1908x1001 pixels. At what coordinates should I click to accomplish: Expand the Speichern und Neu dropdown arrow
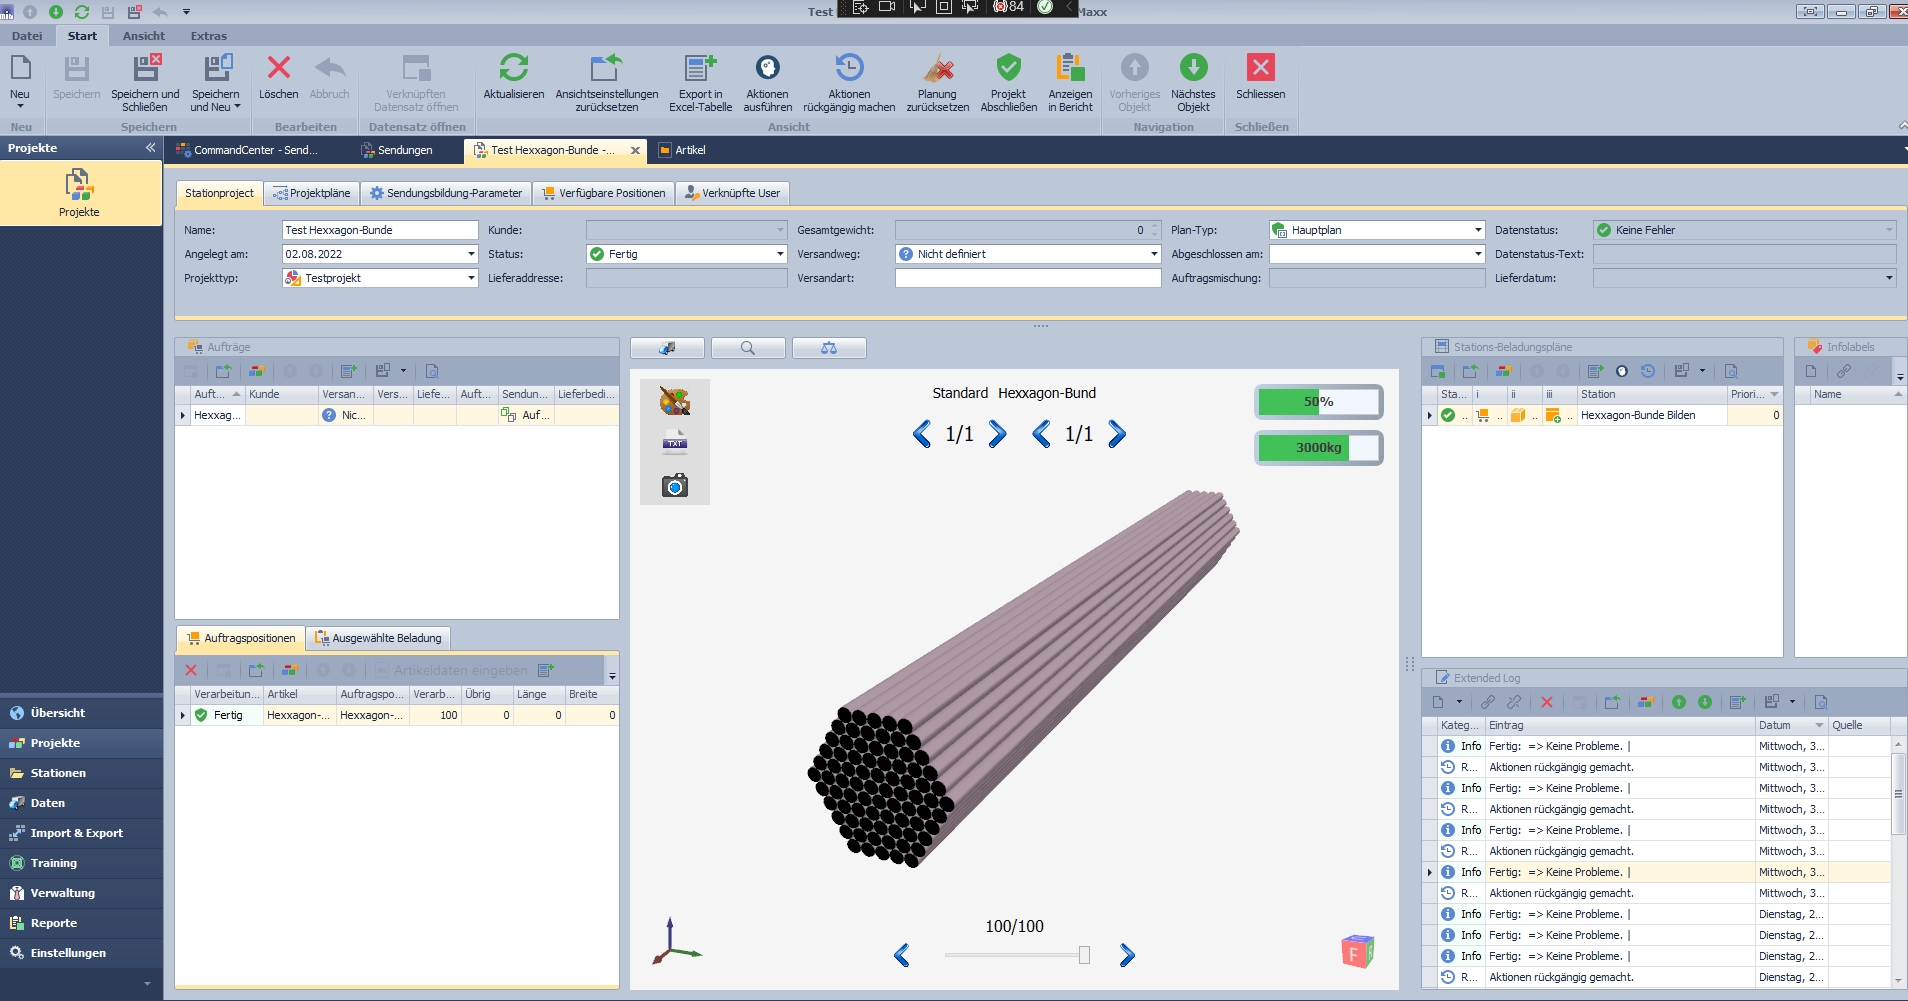click(x=238, y=107)
